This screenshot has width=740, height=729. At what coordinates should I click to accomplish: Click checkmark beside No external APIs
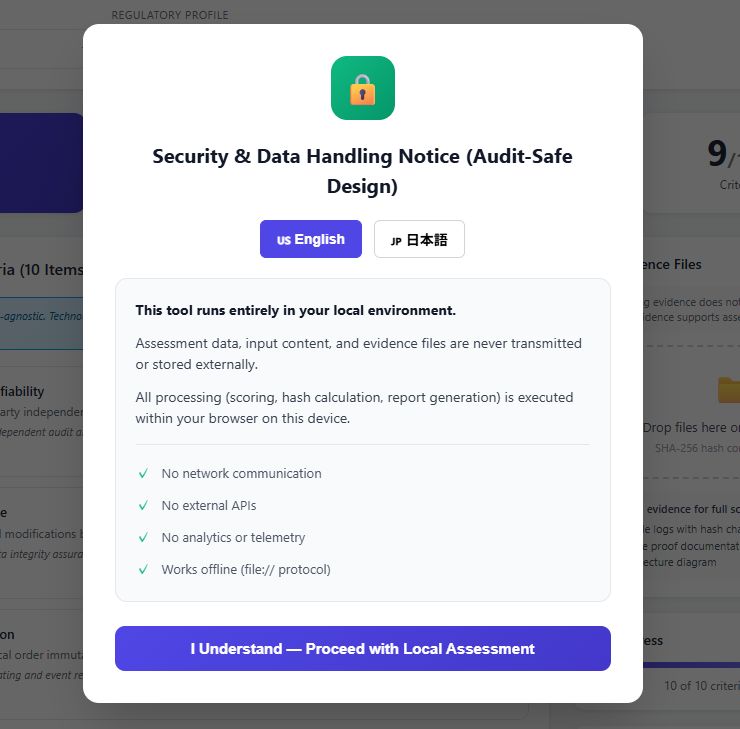coord(143,505)
